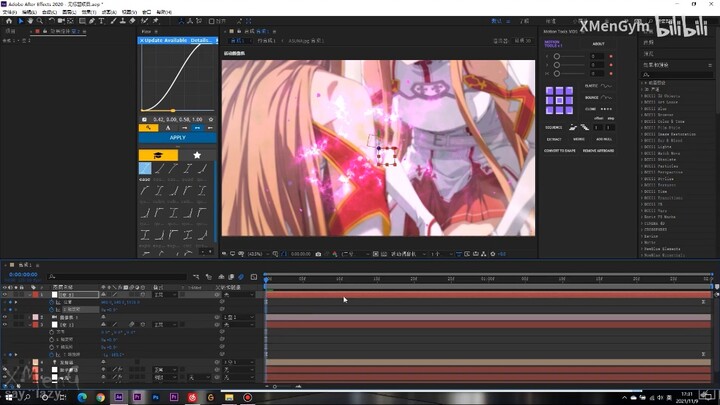Toggle eye visibility of layer 3

coord(5,325)
